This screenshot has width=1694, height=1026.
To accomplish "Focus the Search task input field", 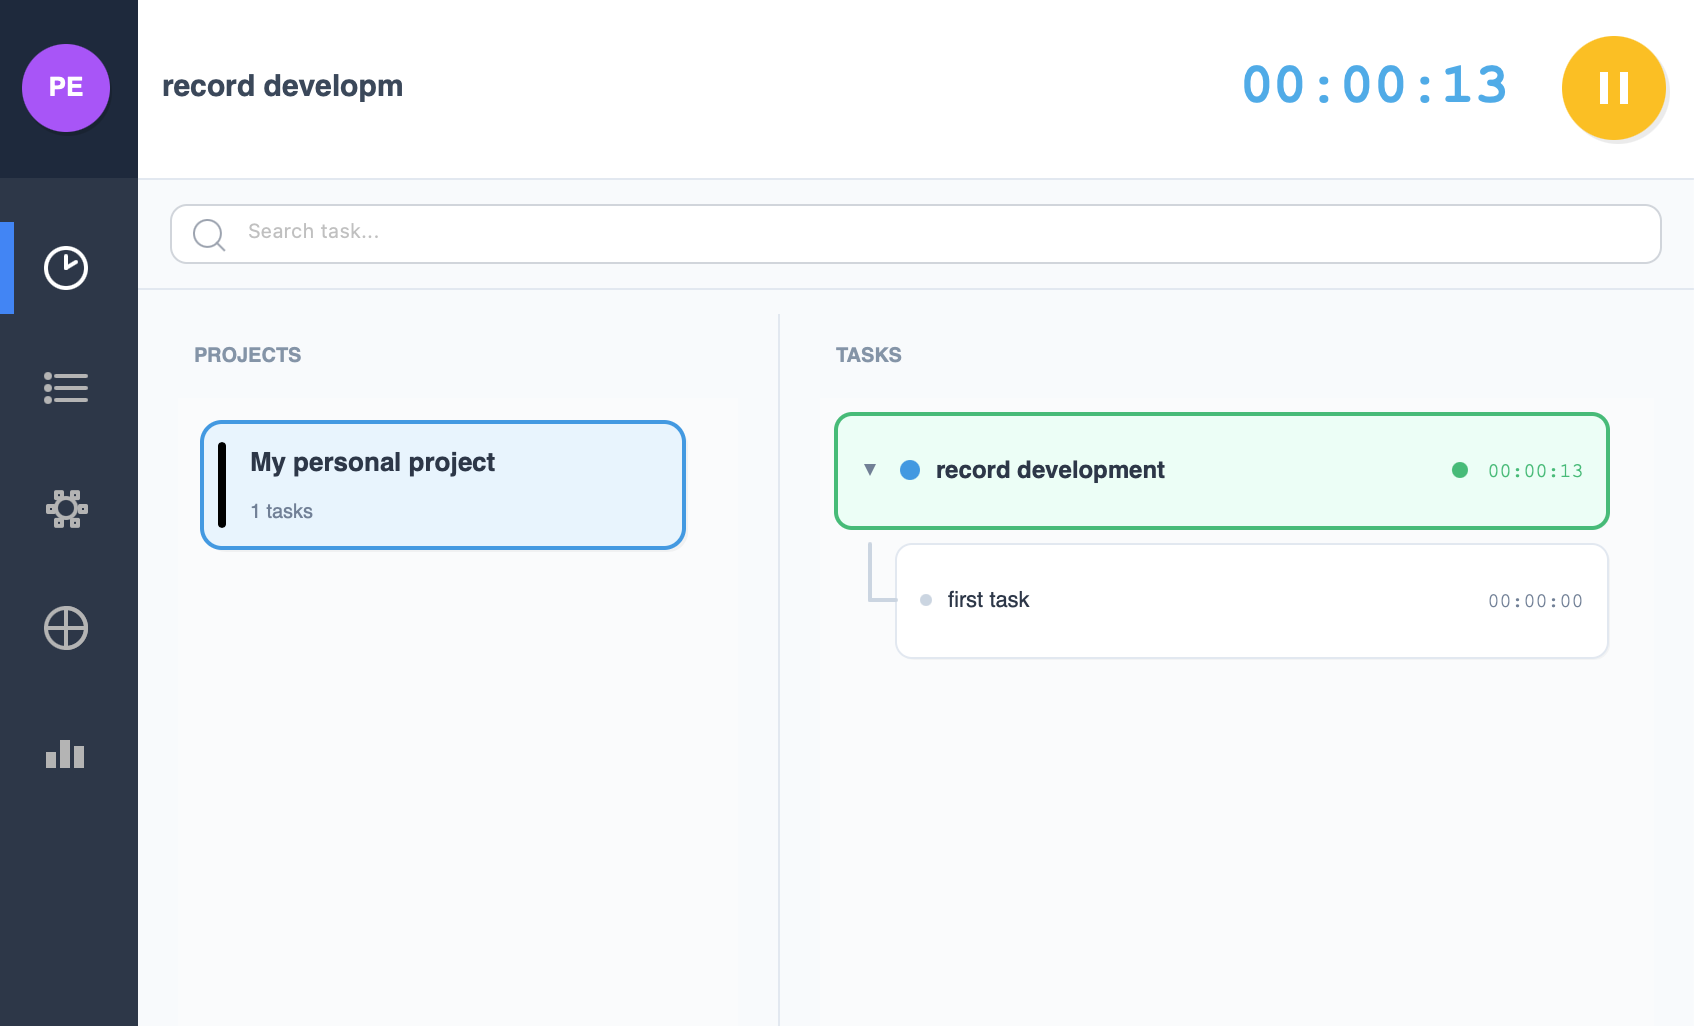I will (x=916, y=234).
